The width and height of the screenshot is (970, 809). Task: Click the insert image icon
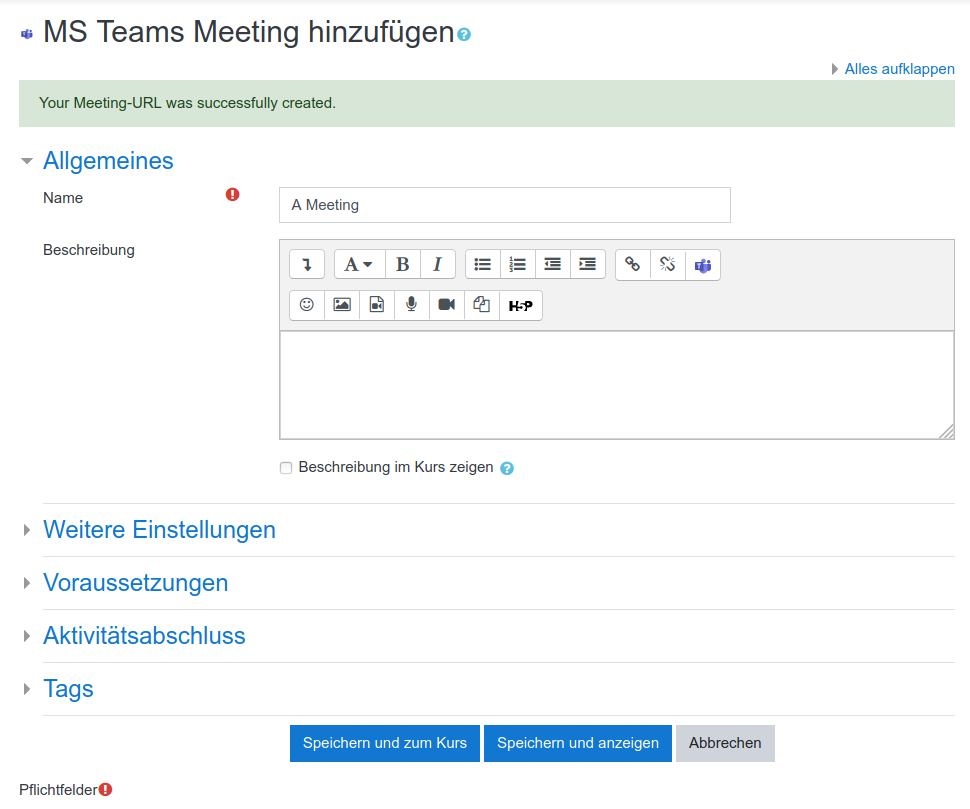coord(342,305)
